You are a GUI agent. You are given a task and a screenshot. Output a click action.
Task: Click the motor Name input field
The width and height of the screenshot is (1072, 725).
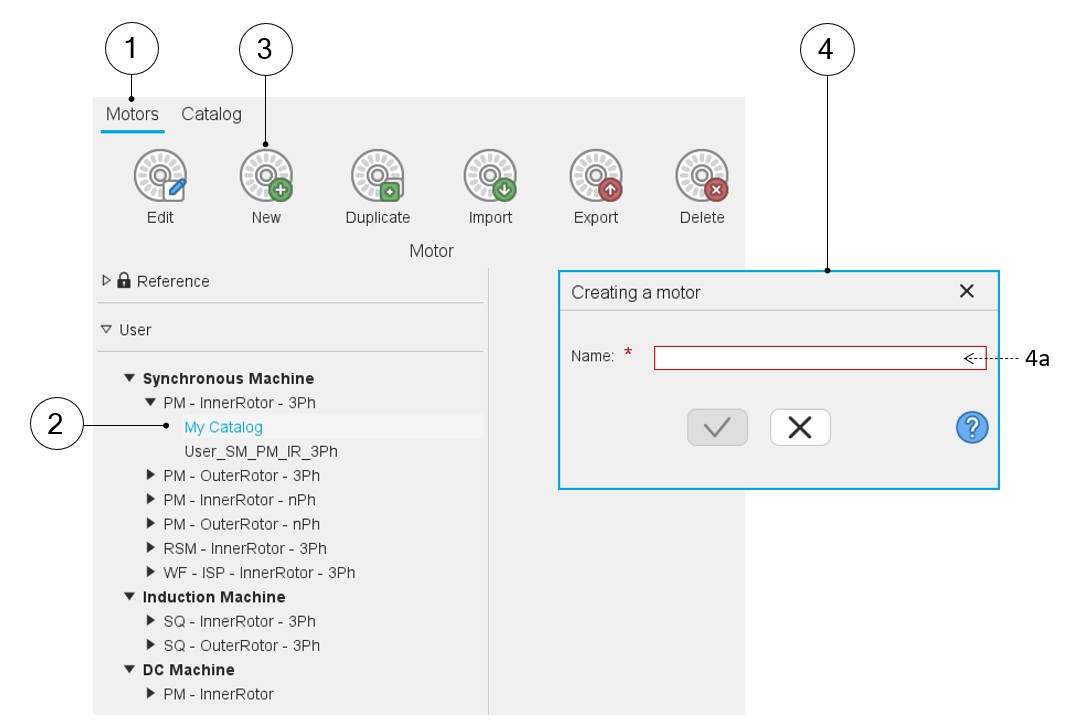[810, 358]
